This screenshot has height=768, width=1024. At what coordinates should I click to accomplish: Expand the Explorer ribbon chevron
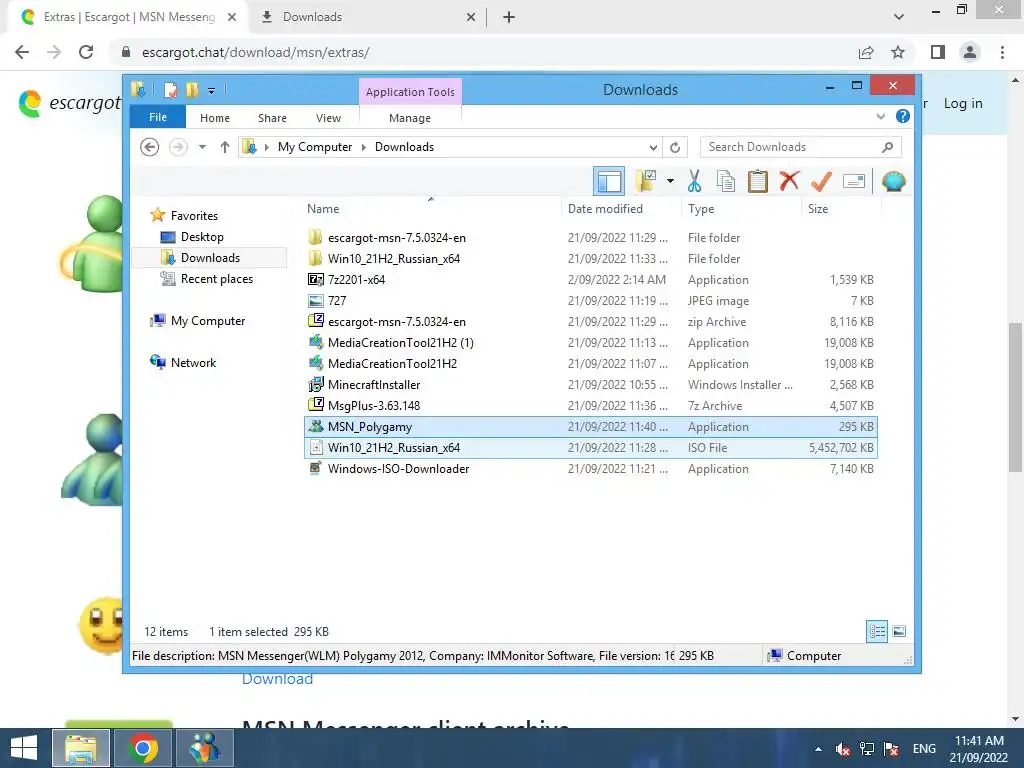(880, 117)
